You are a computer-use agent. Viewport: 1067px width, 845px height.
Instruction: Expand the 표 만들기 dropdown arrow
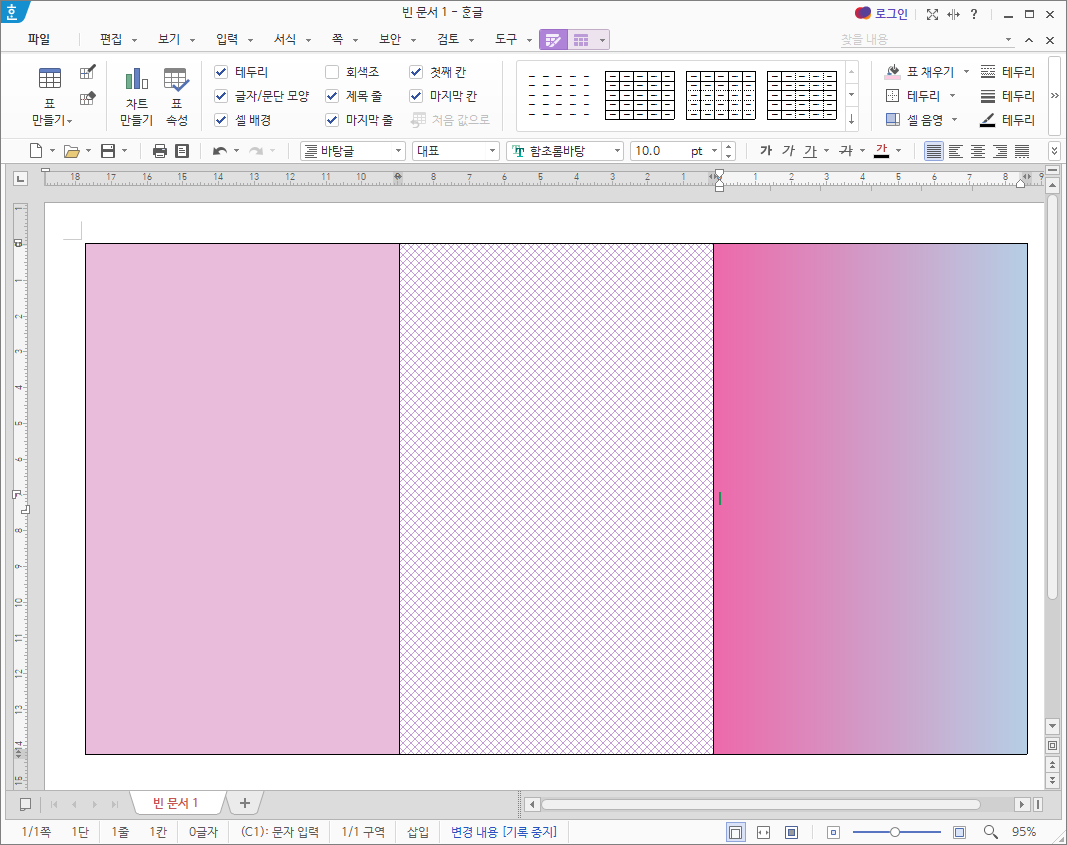tap(69, 121)
